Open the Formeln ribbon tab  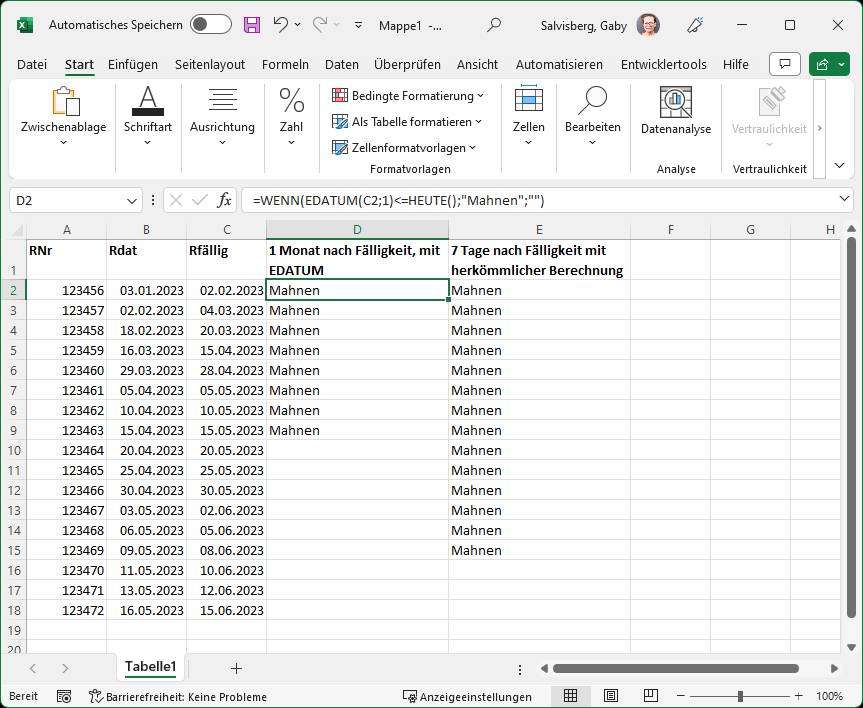285,64
